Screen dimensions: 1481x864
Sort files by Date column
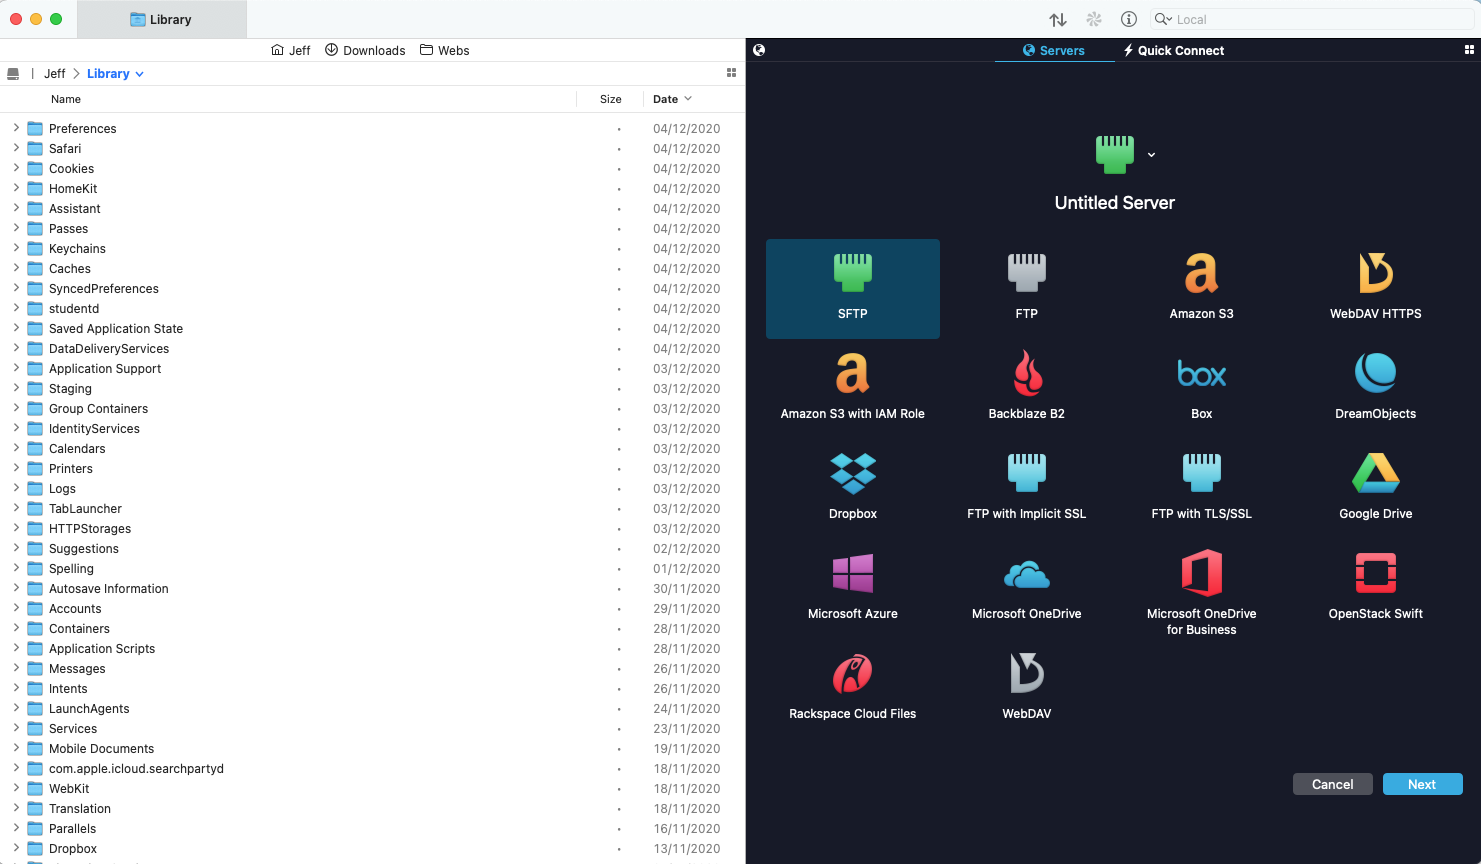coord(665,99)
